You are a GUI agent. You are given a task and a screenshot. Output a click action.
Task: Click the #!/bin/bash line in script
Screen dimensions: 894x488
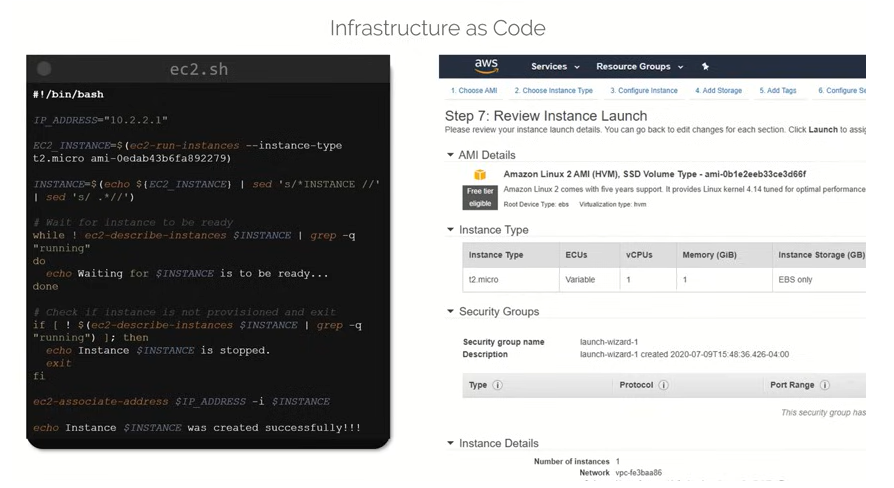tap(68, 95)
